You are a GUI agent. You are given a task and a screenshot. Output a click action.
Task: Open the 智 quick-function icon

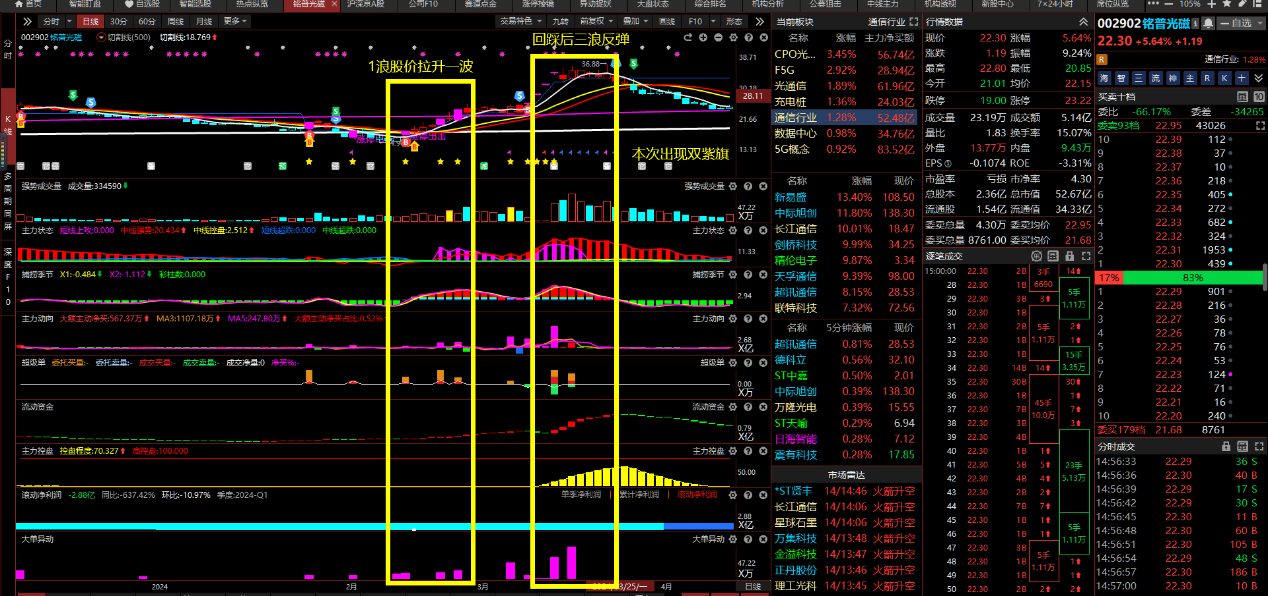pyautogui.click(x=1124, y=78)
